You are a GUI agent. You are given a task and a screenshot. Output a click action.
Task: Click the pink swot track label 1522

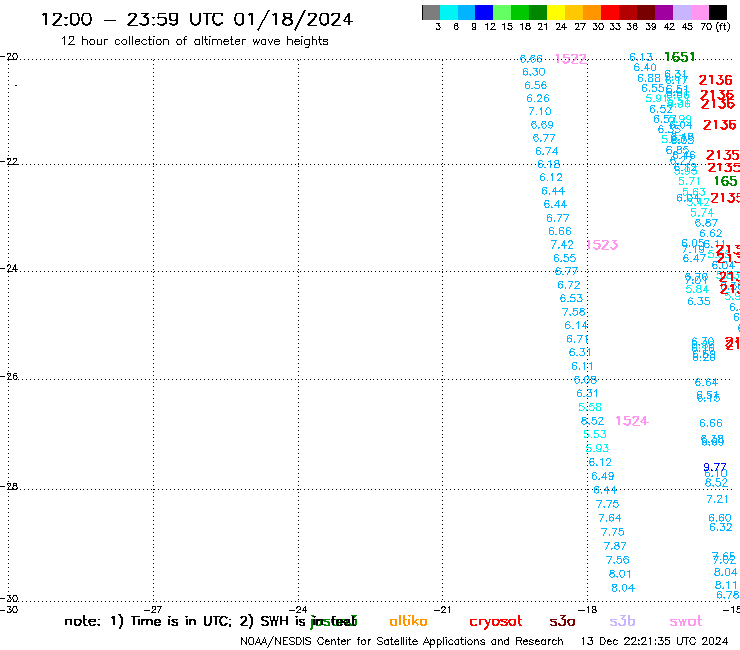[x=571, y=59]
